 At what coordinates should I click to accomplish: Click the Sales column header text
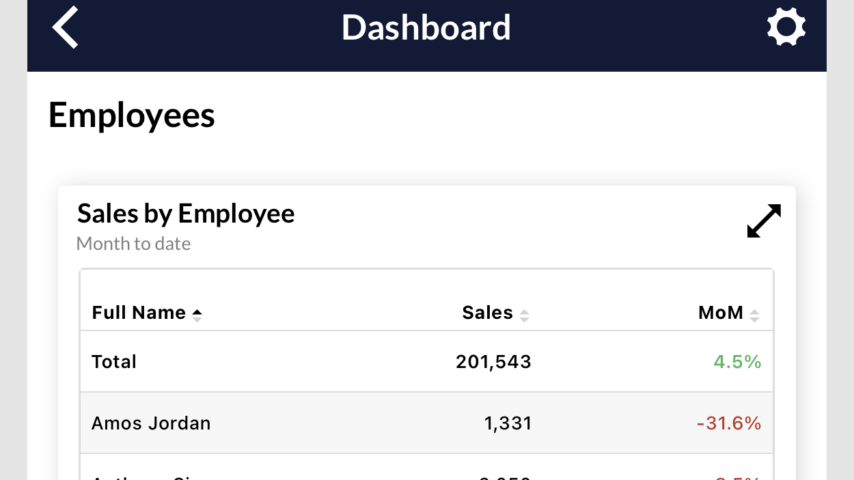[x=487, y=313]
